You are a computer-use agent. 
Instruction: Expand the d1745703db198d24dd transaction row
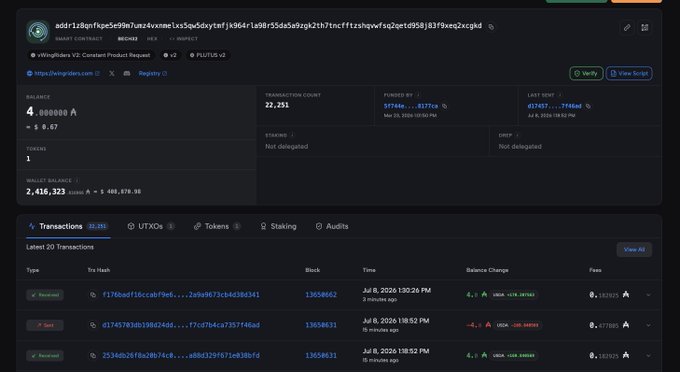648,325
